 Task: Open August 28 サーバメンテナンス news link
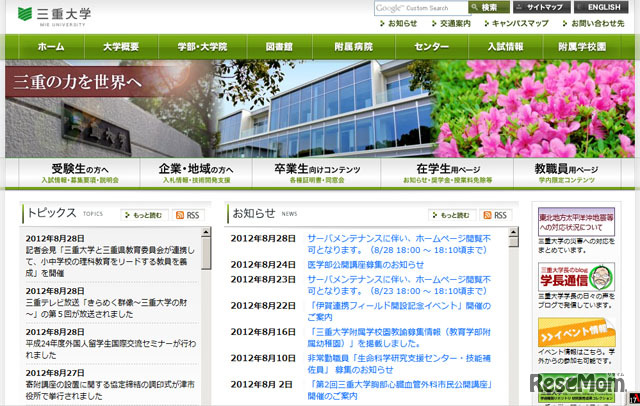399,244
